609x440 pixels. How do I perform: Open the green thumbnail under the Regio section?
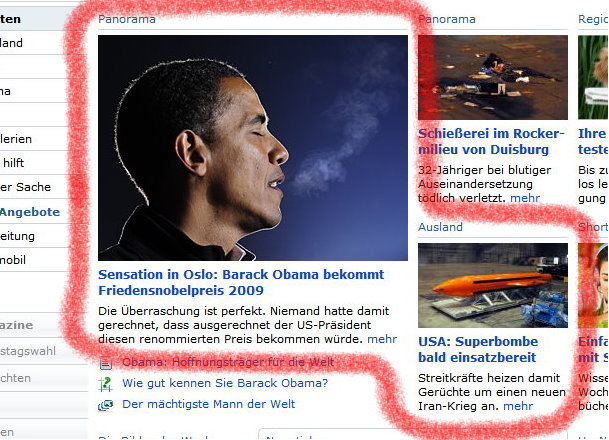(x=593, y=77)
